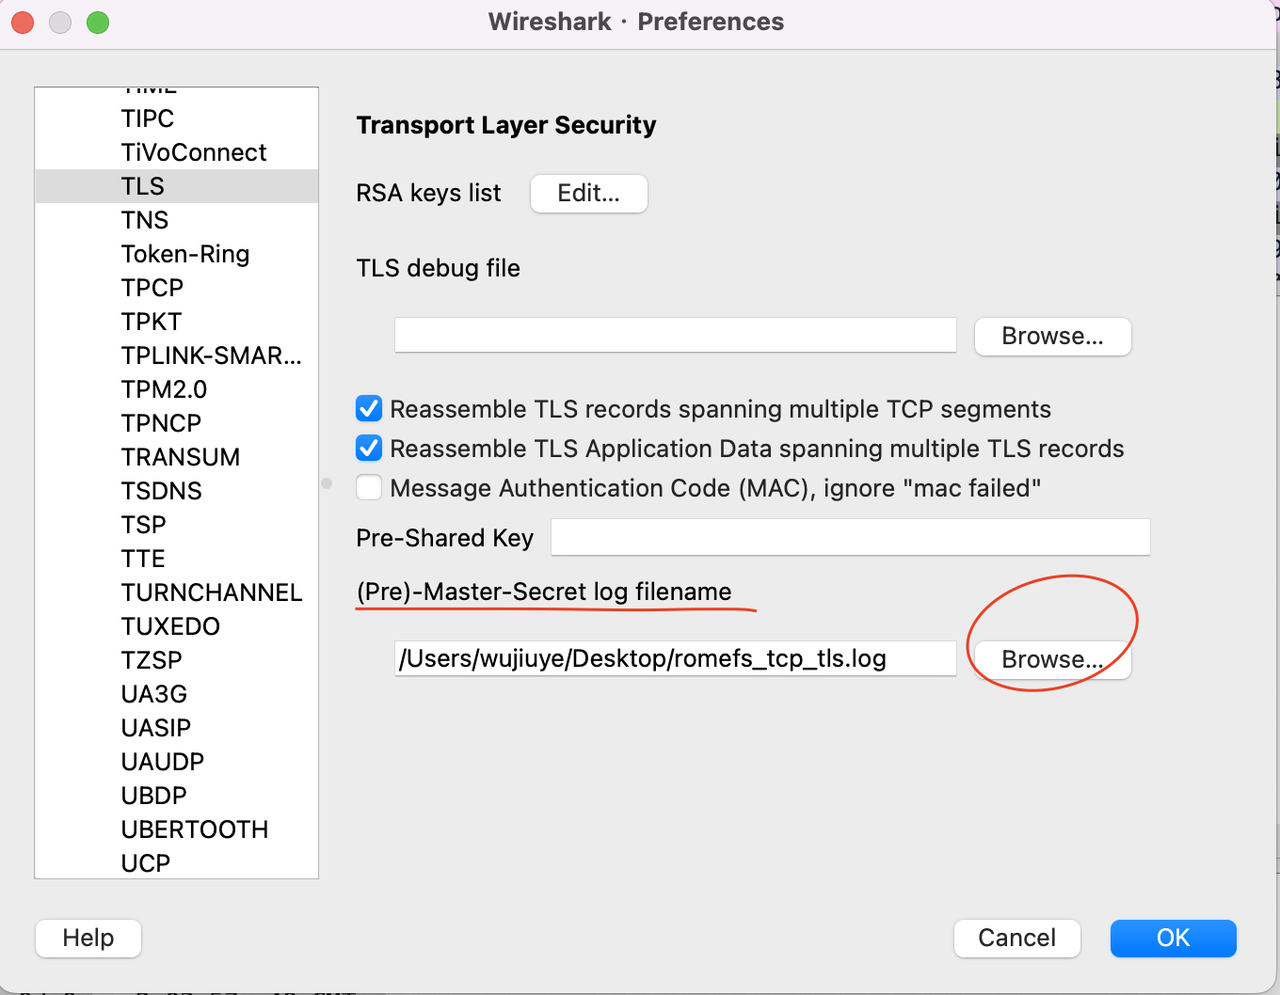The image size is (1280, 995).
Task: Choose TRANSUM protocol entry
Action: coord(177,457)
